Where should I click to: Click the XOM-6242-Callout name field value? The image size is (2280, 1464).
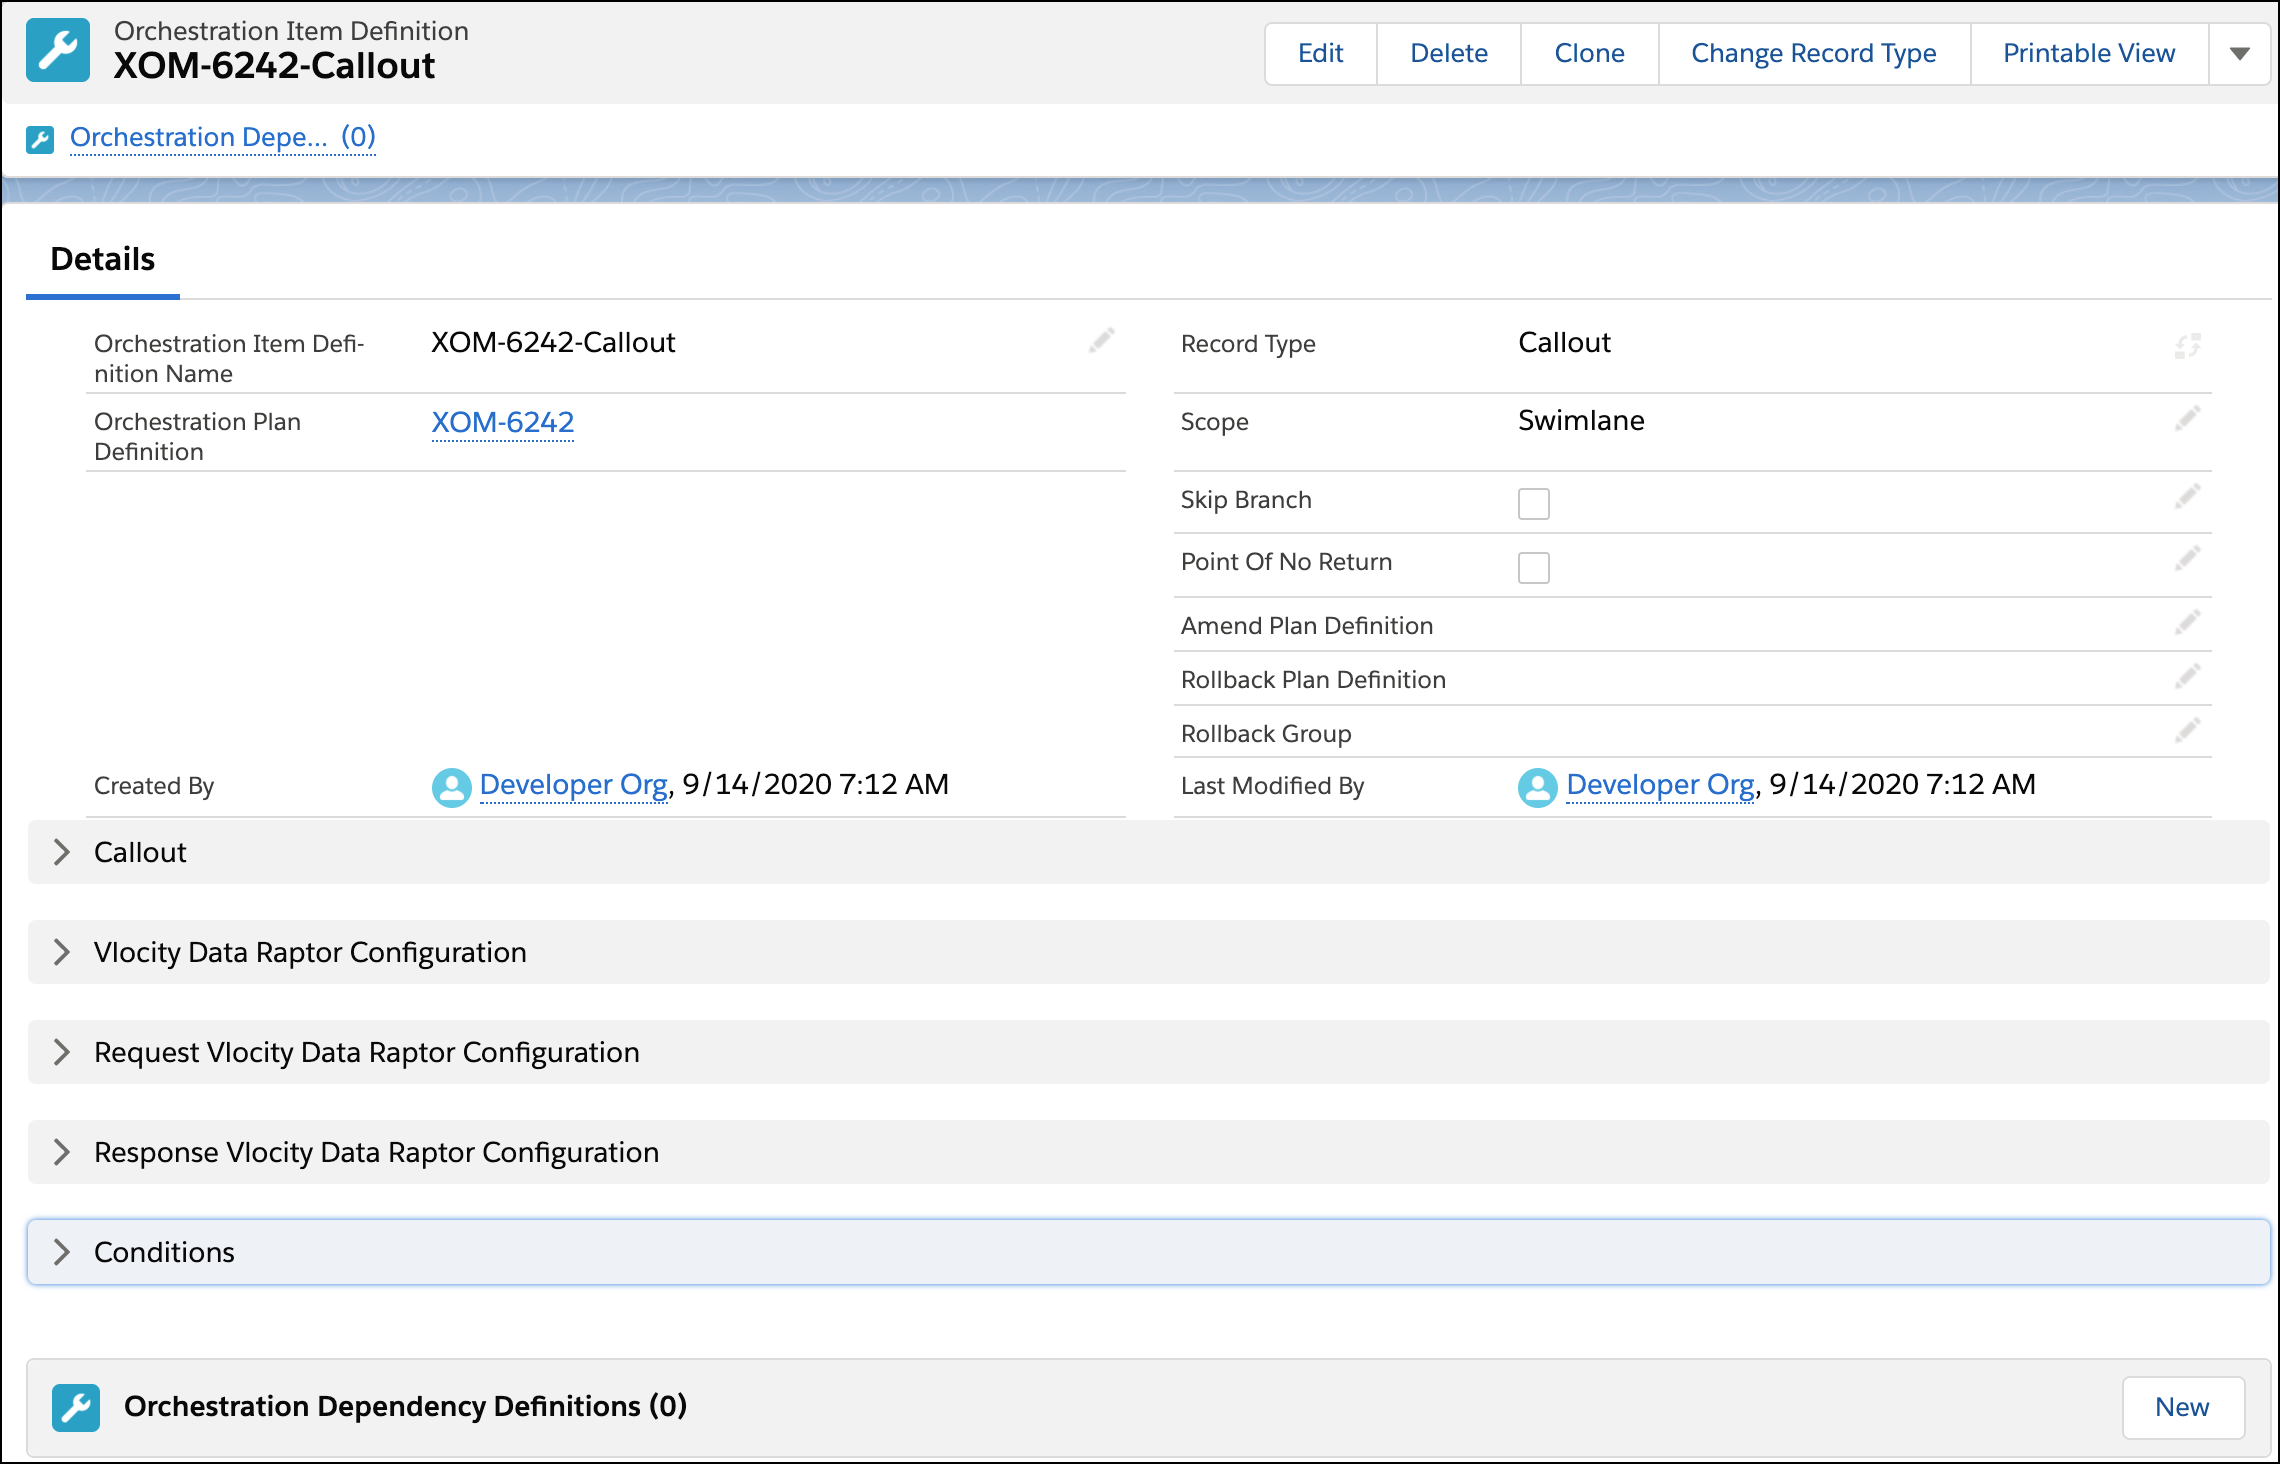[x=553, y=343]
